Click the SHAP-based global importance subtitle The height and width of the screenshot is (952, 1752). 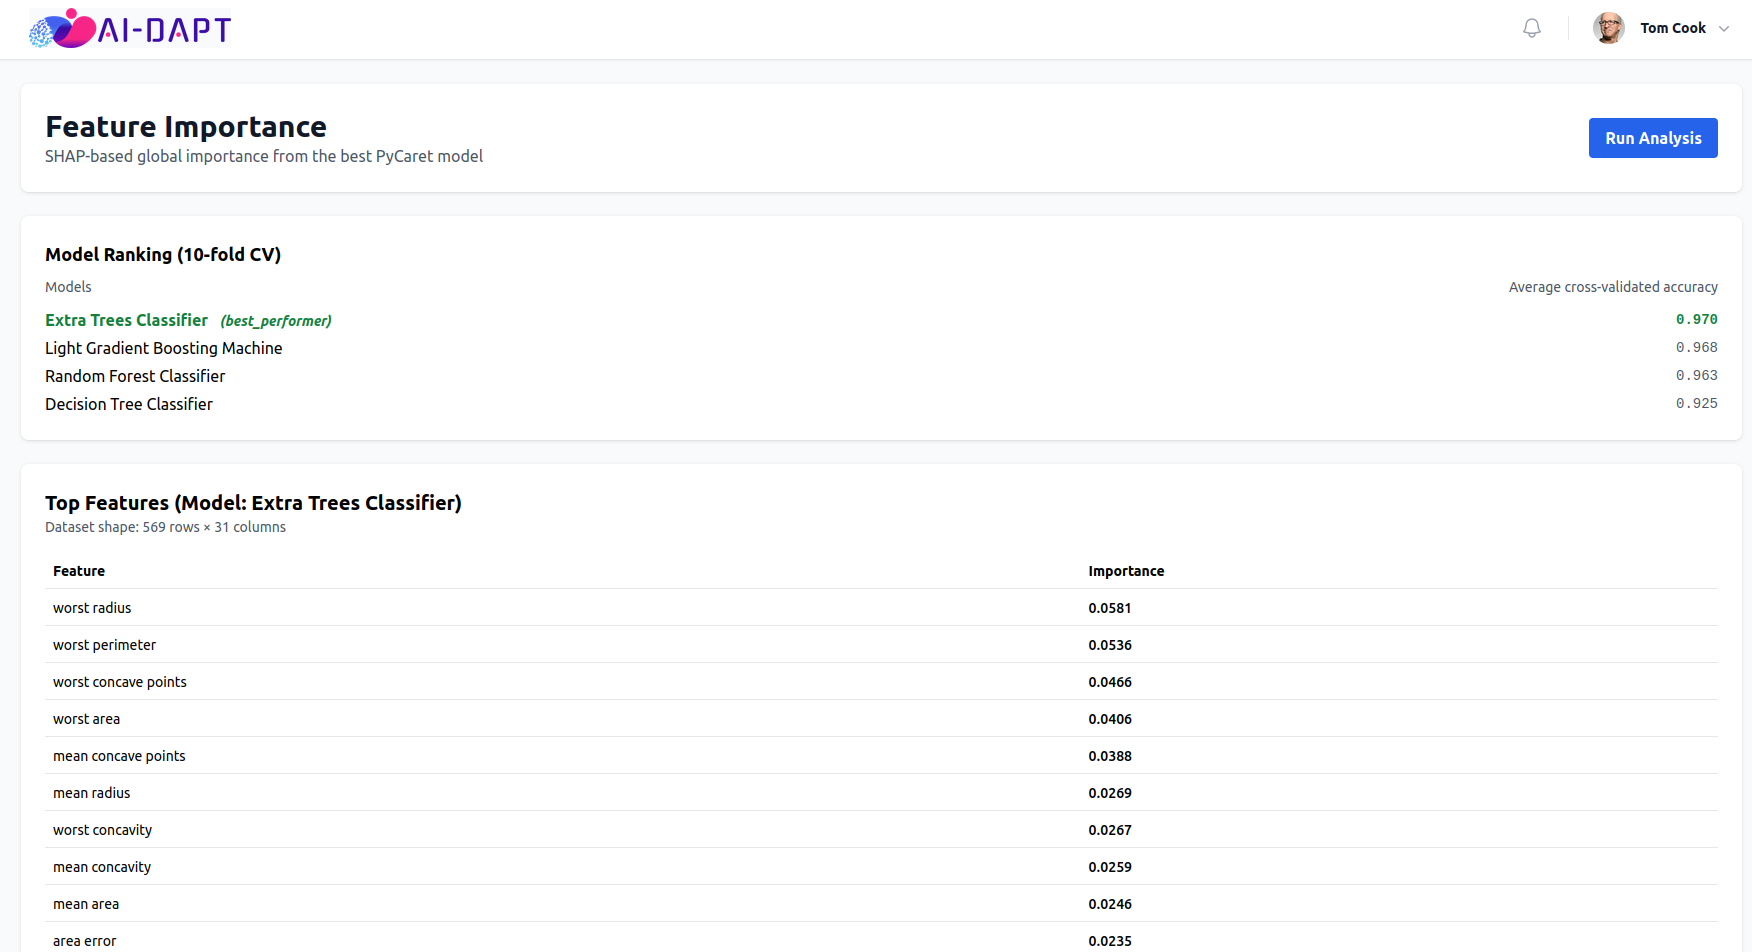pos(264,156)
